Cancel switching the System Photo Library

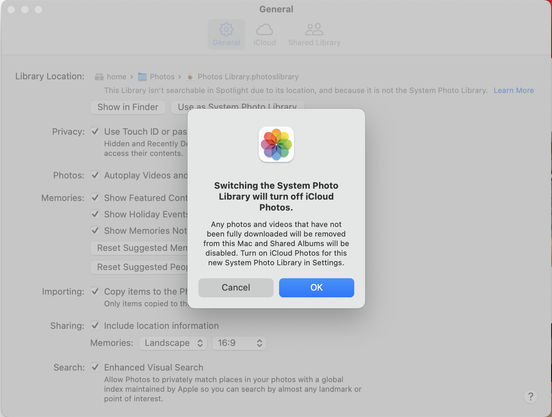point(236,288)
